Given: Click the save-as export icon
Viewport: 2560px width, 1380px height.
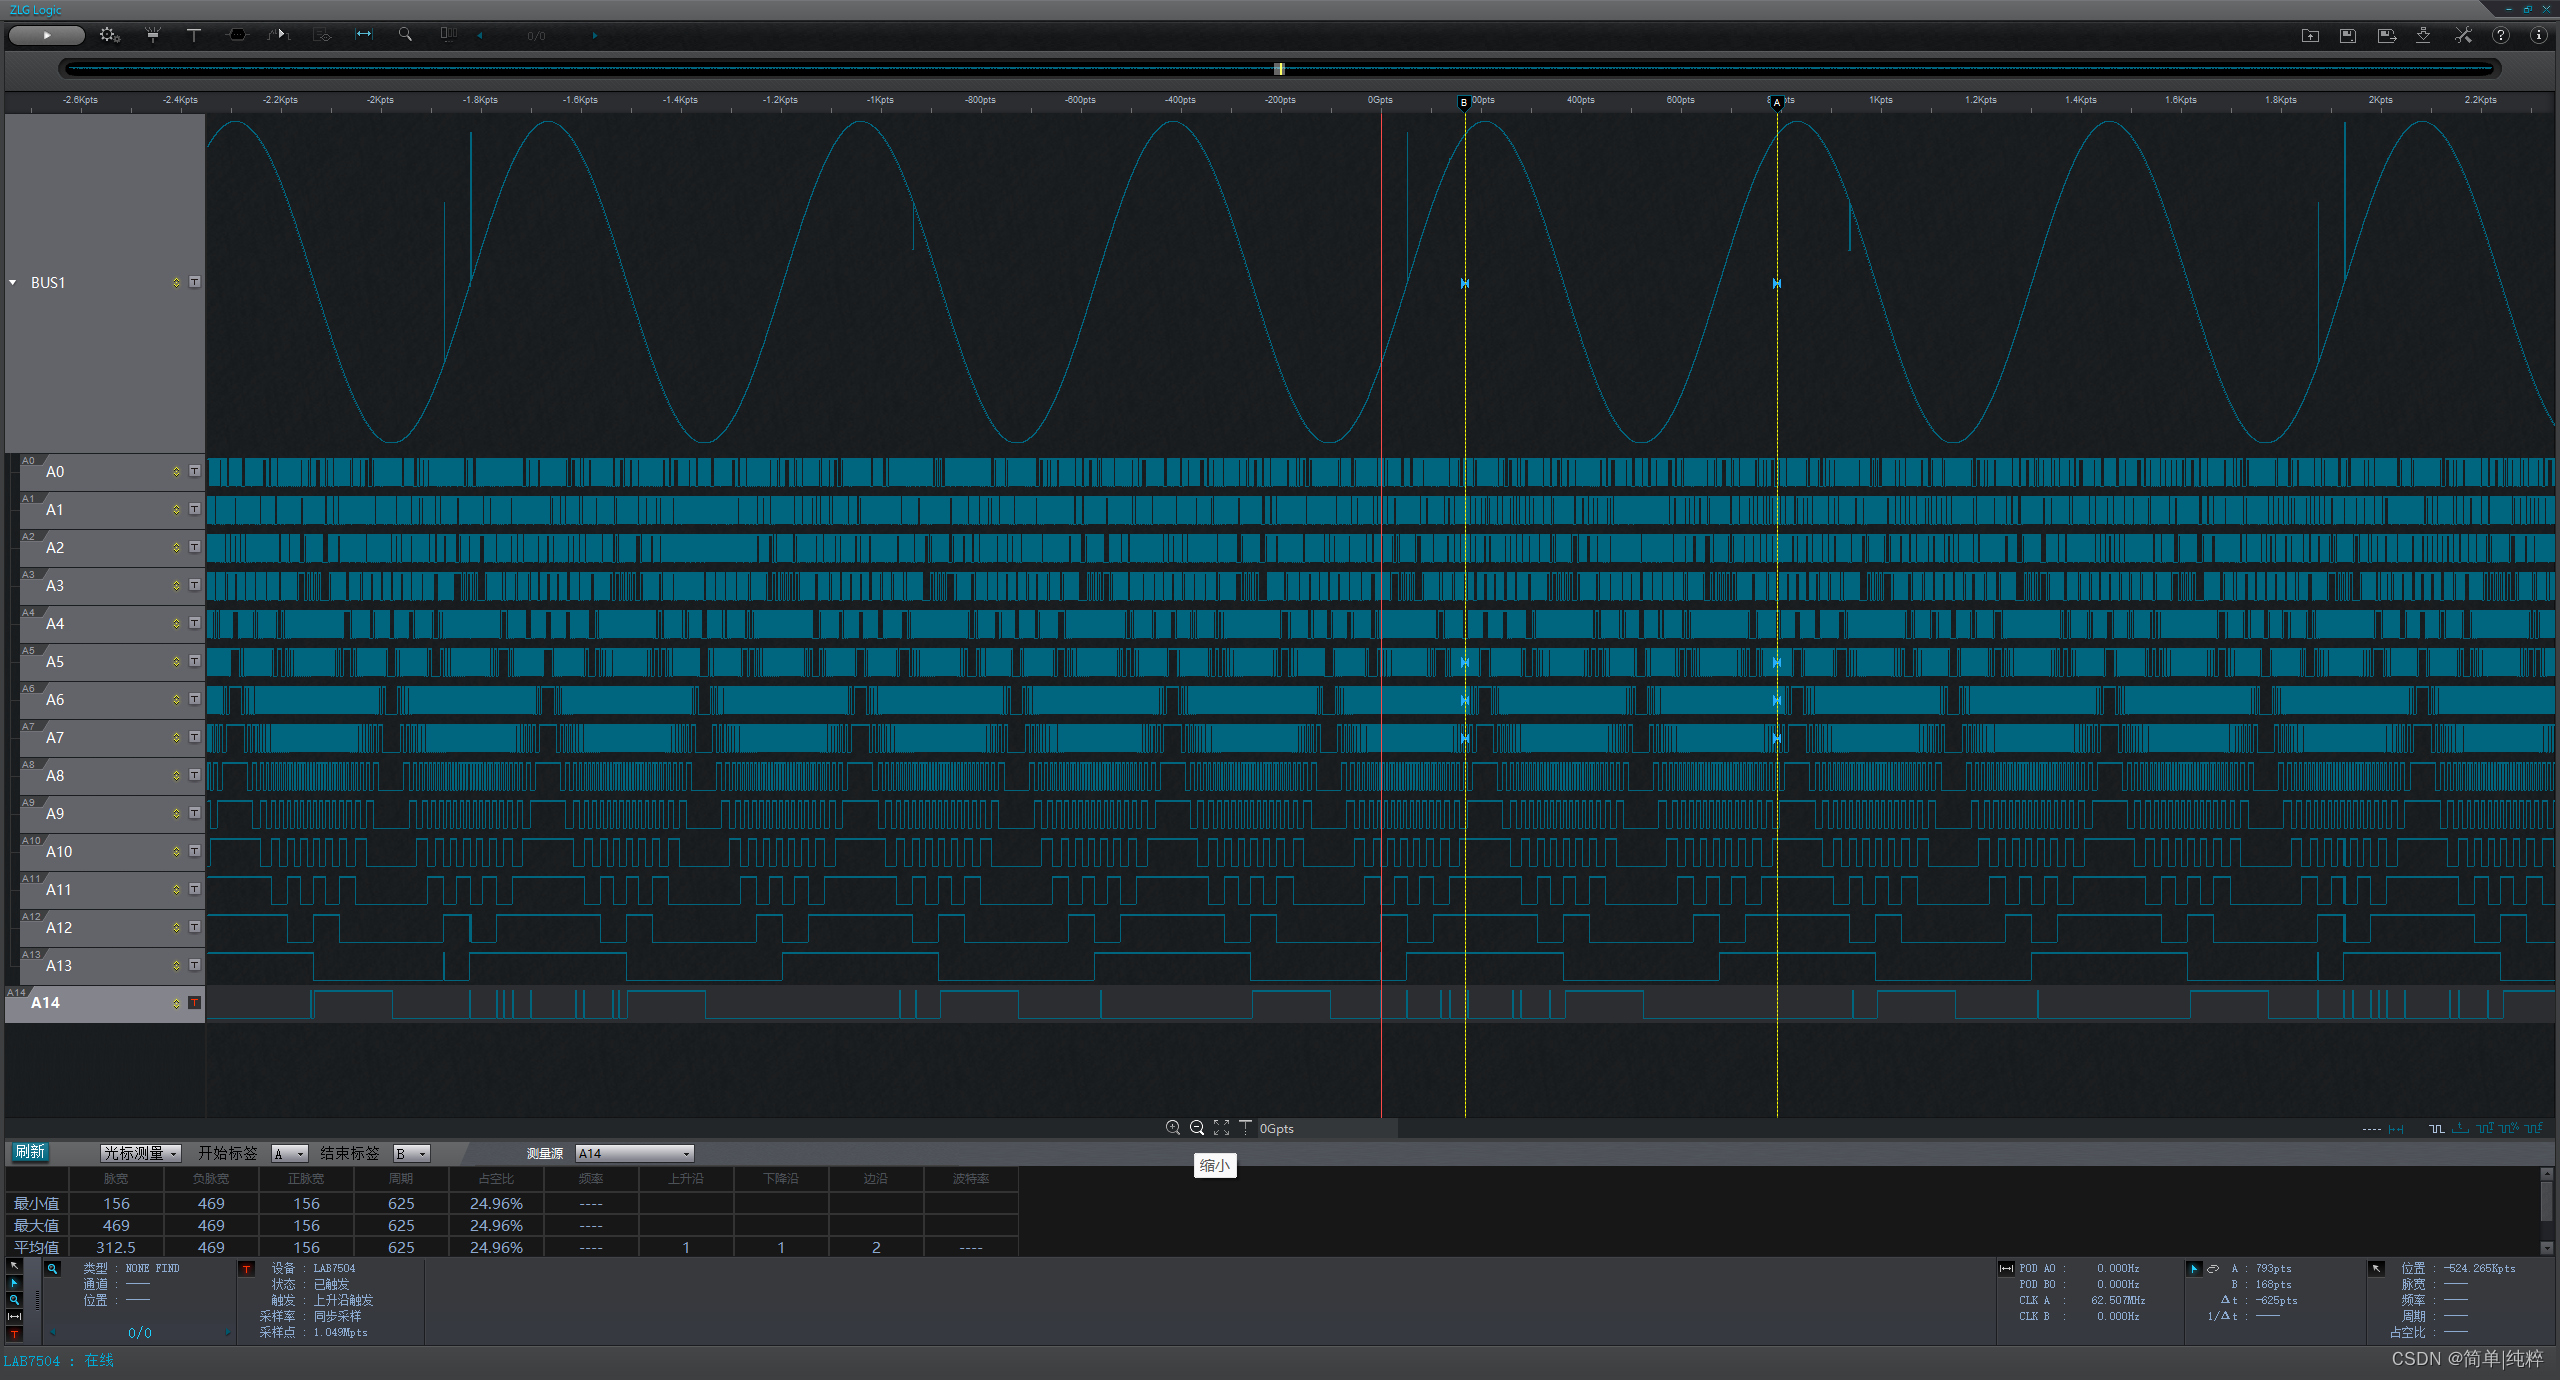Looking at the screenshot, I should 2387,35.
